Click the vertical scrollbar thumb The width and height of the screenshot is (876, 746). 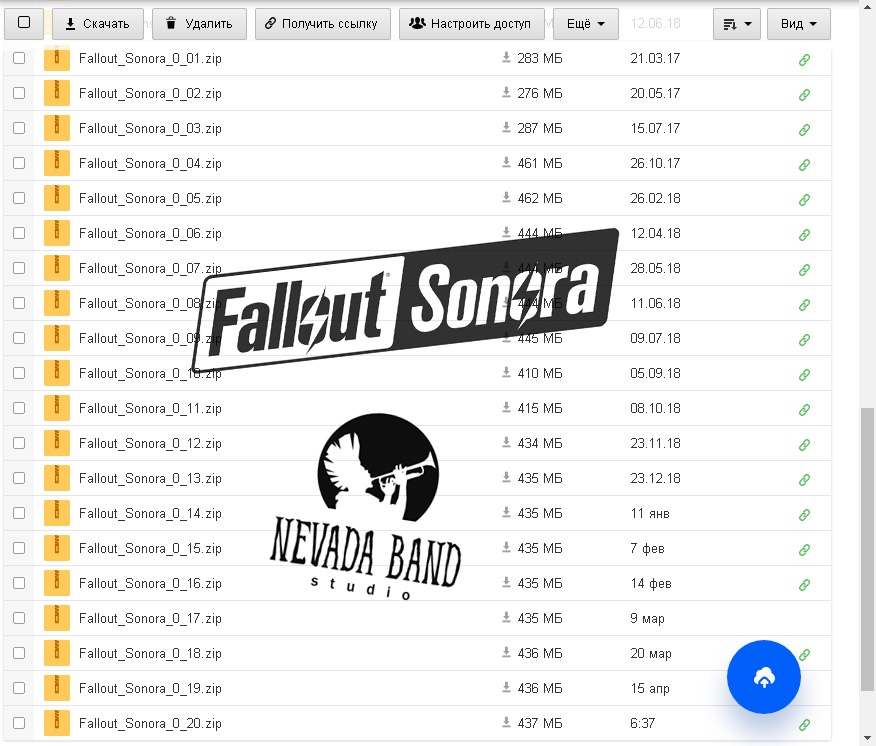867,549
